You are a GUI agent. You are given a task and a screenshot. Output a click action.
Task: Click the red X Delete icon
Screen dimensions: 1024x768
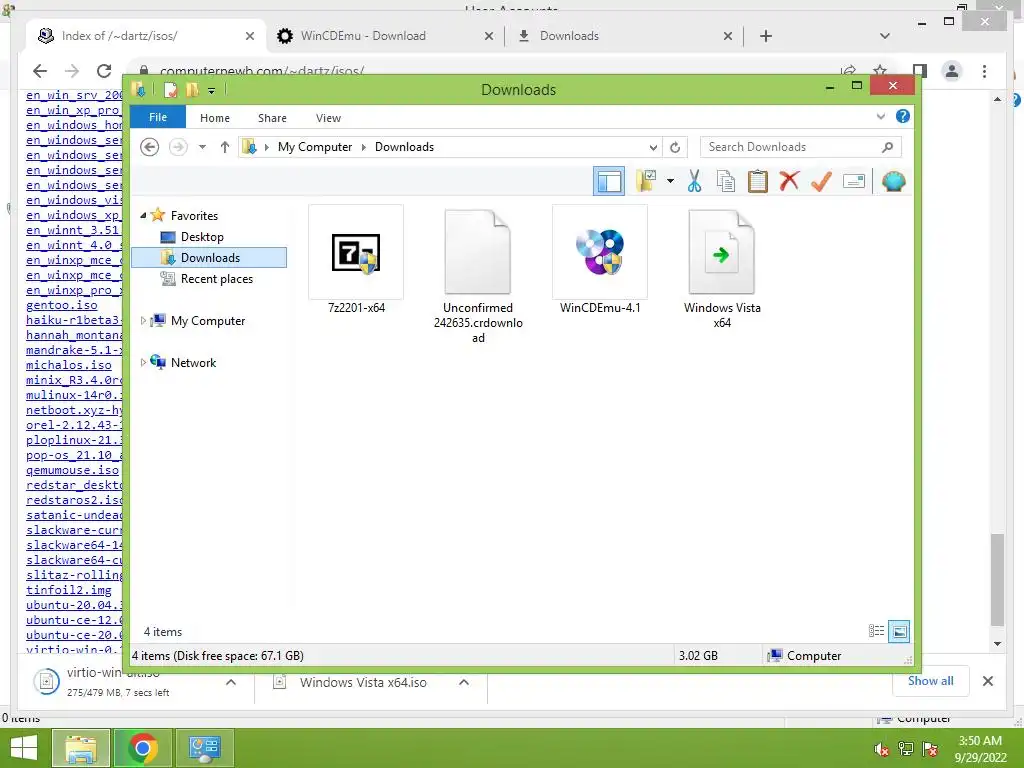[x=789, y=181]
